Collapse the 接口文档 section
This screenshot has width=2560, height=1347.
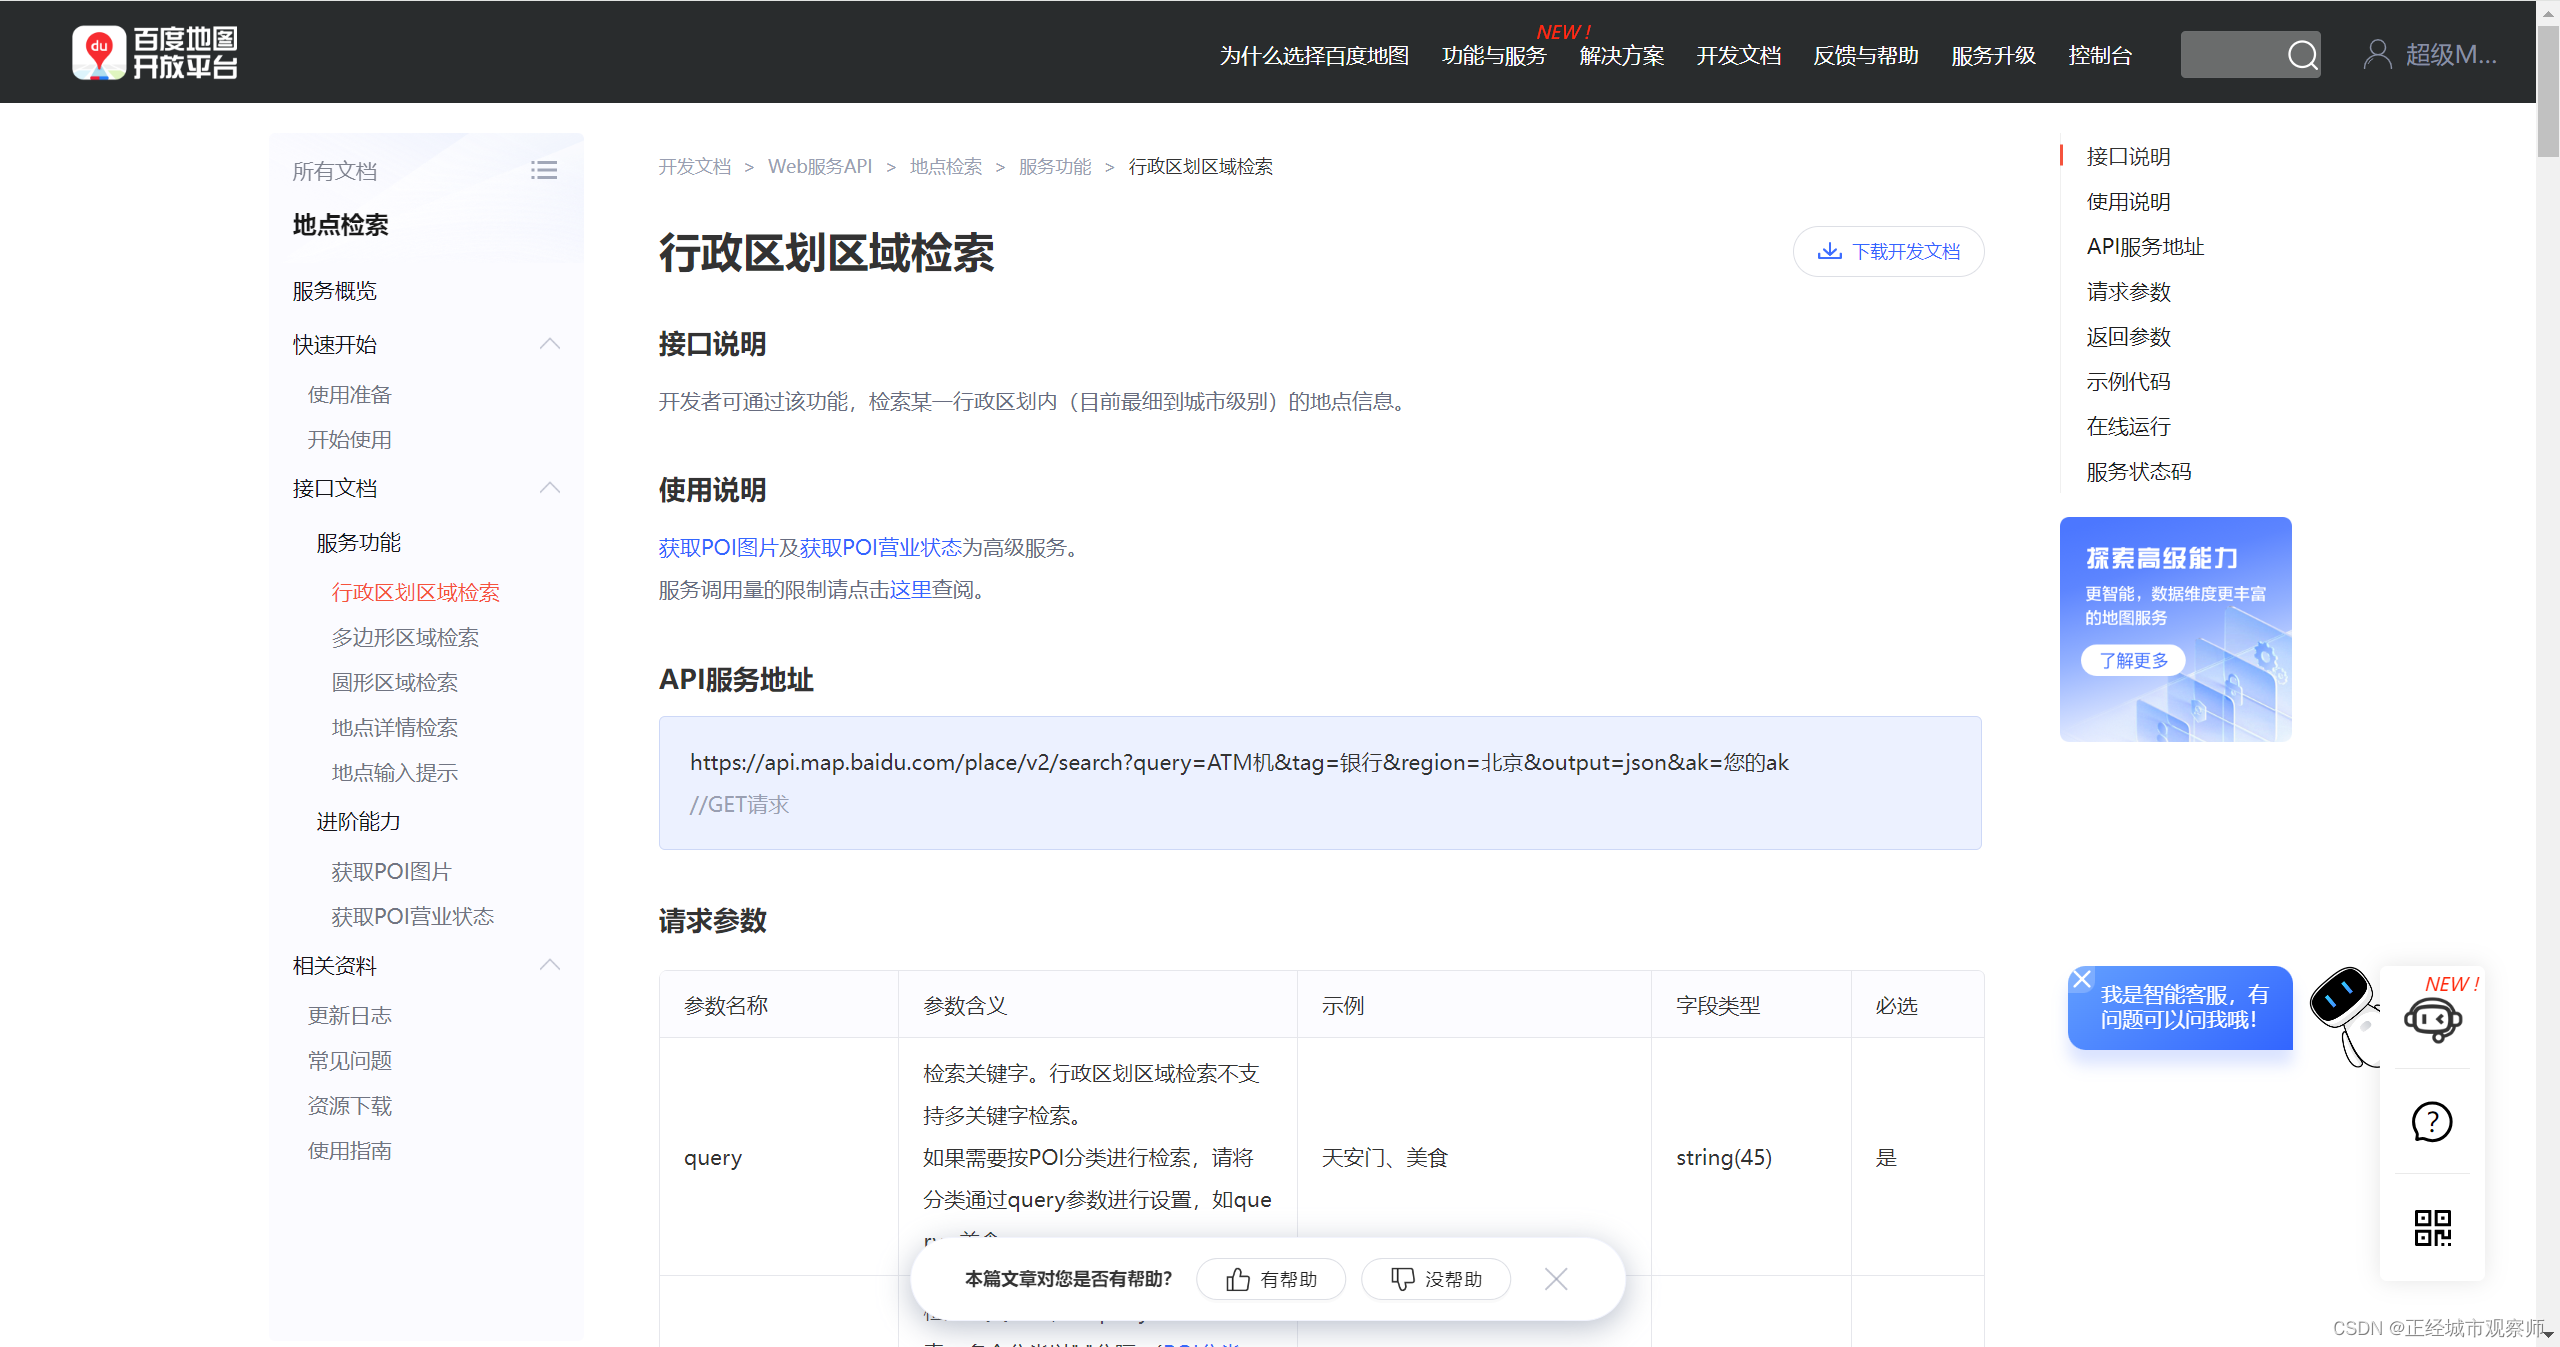[549, 488]
